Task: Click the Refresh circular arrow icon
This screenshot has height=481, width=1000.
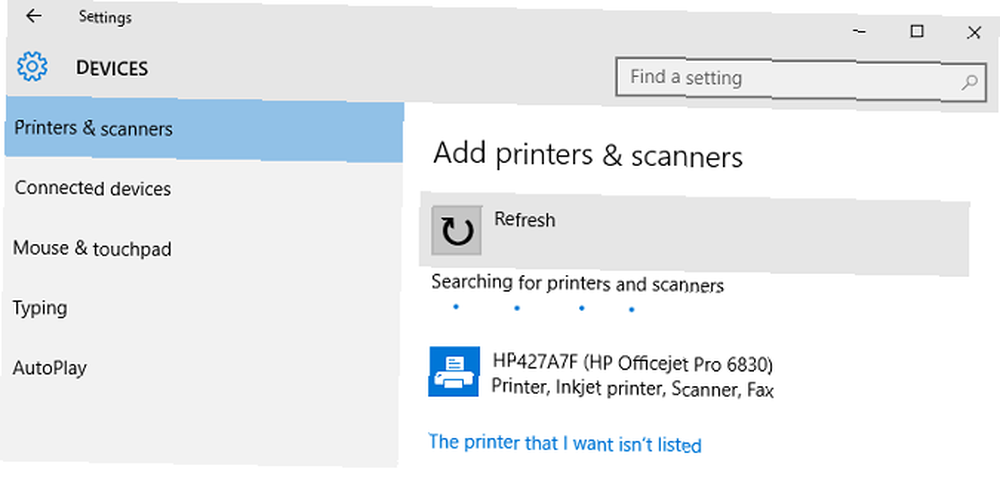Action: 457,231
